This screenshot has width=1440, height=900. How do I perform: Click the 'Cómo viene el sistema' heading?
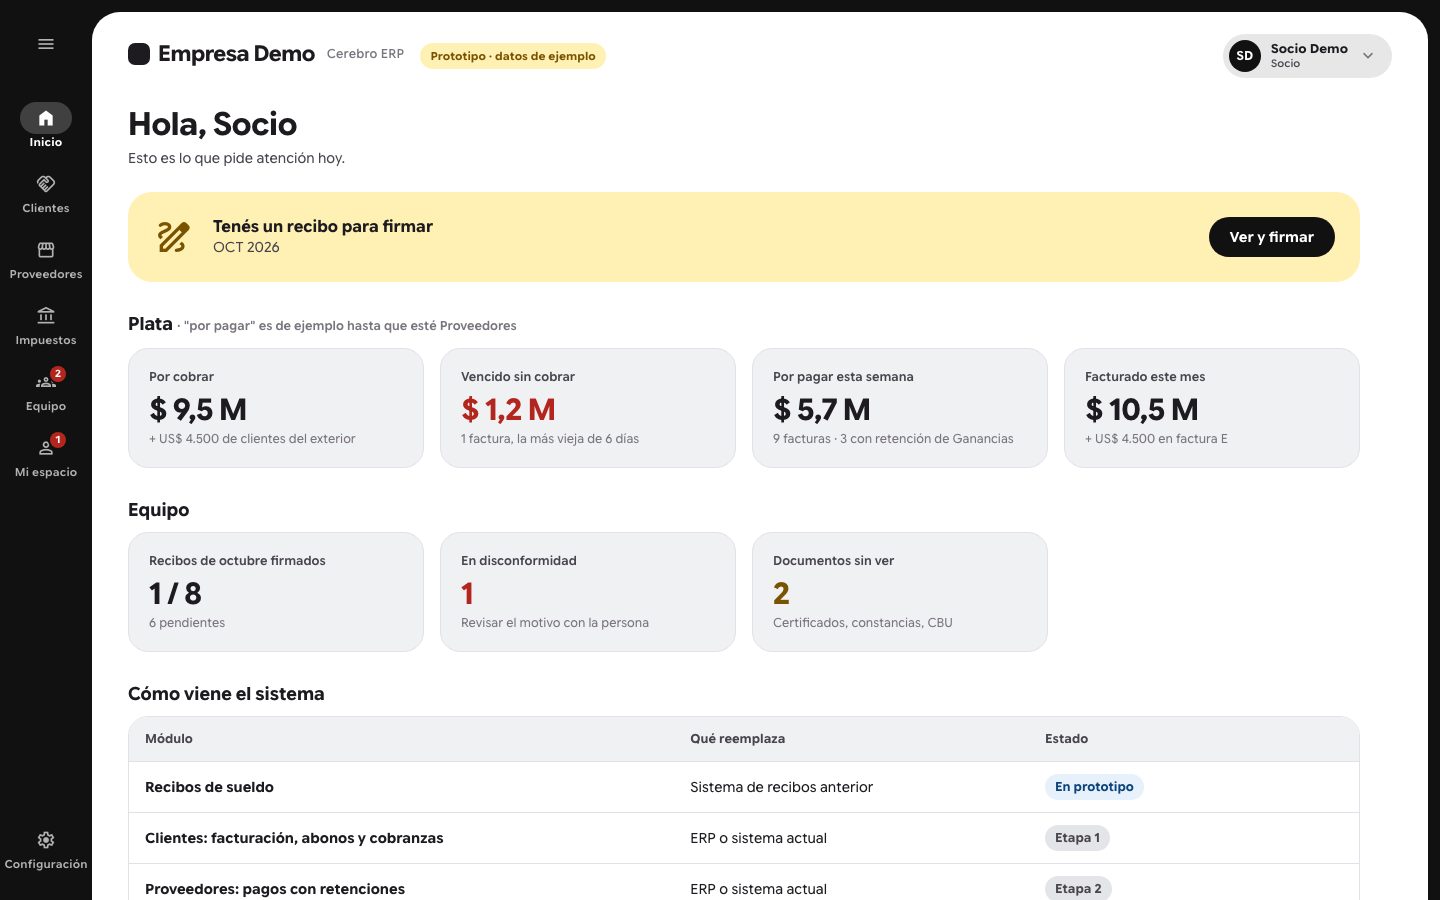click(x=226, y=694)
